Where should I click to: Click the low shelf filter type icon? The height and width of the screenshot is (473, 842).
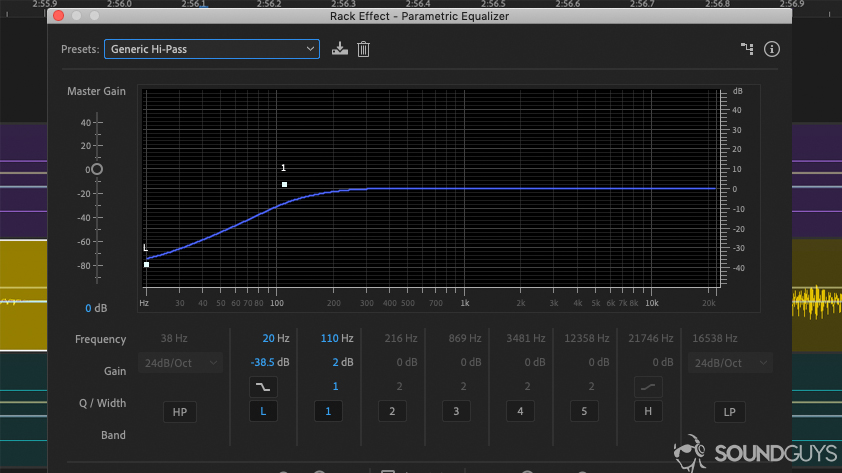pyautogui.click(x=263, y=387)
